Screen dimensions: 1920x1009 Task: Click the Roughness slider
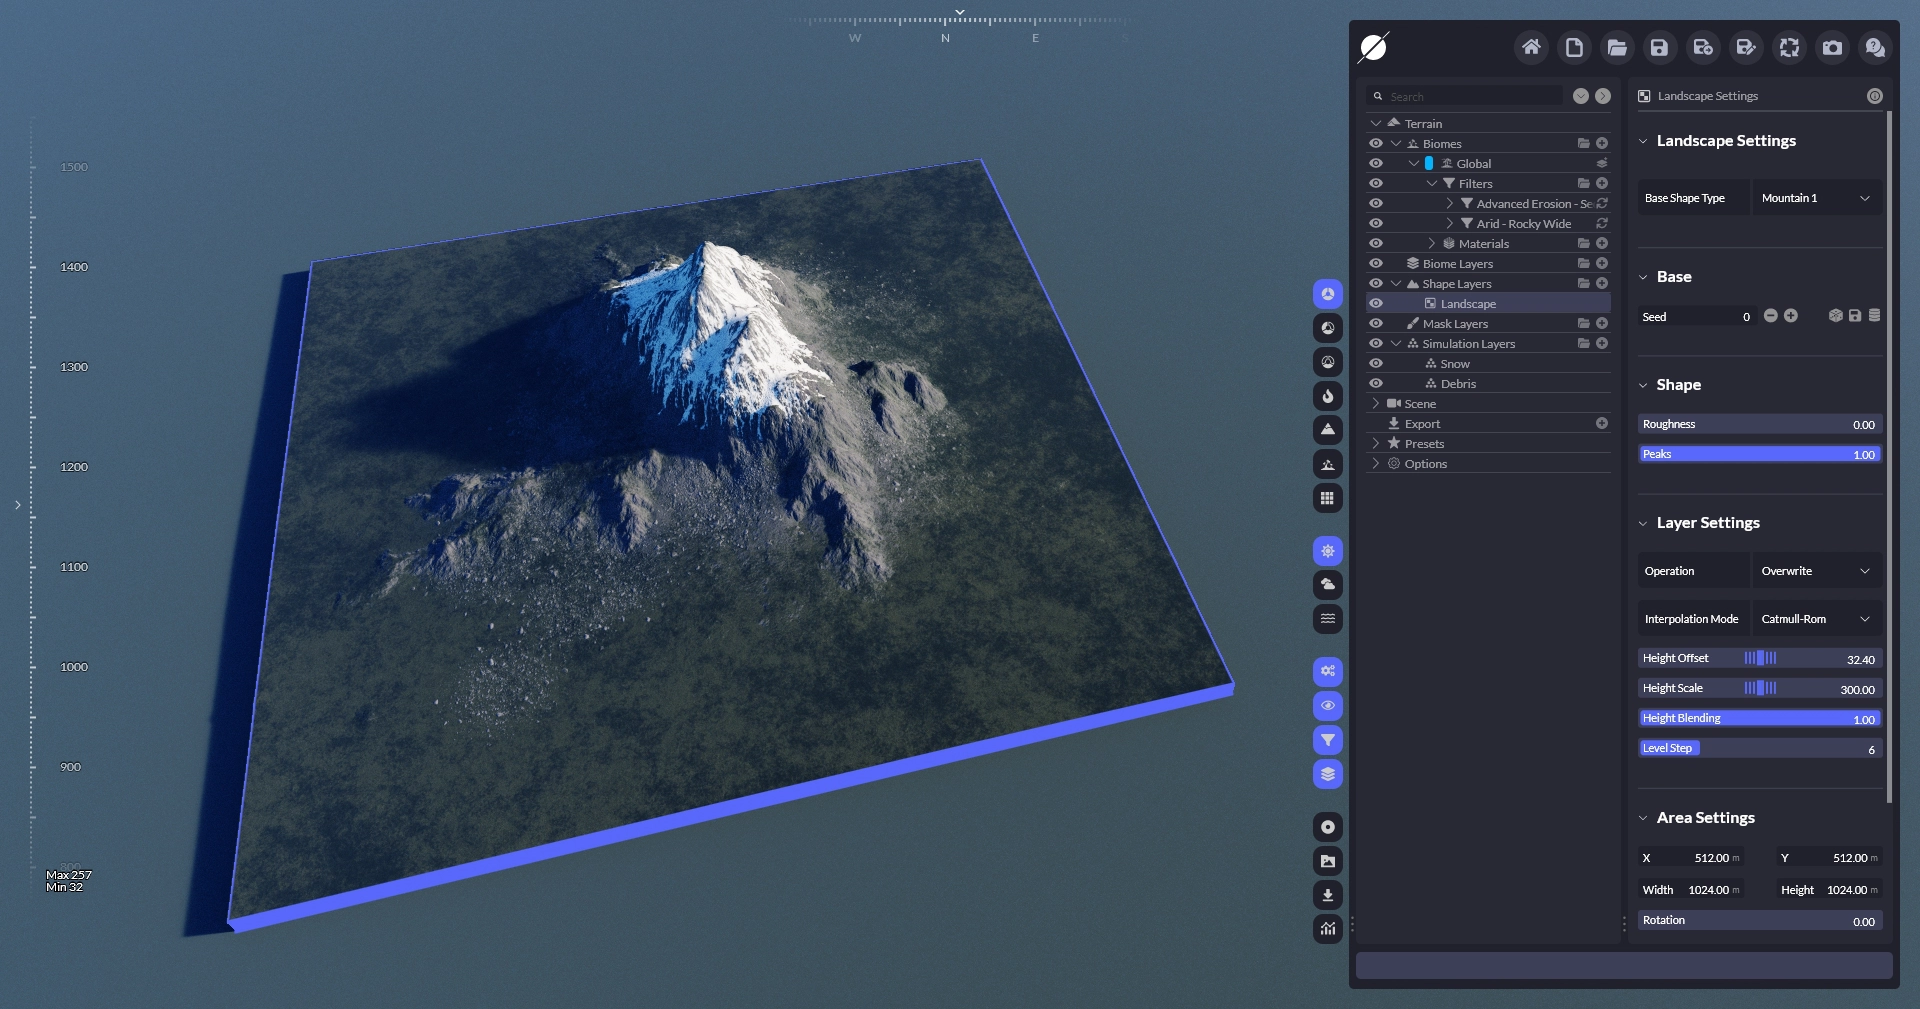tap(1759, 424)
